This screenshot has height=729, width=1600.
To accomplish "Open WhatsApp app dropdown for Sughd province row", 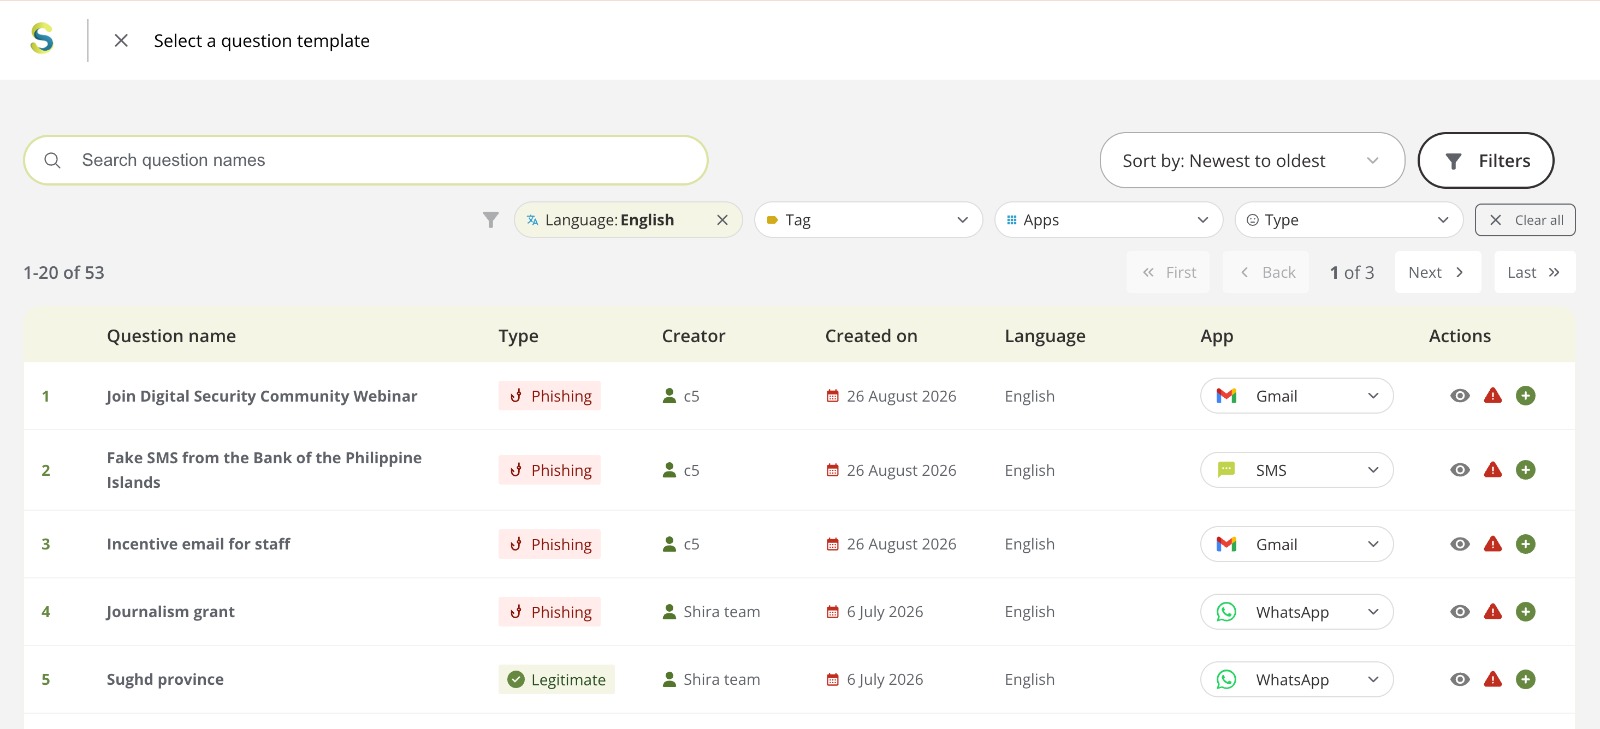I will coord(1297,680).
